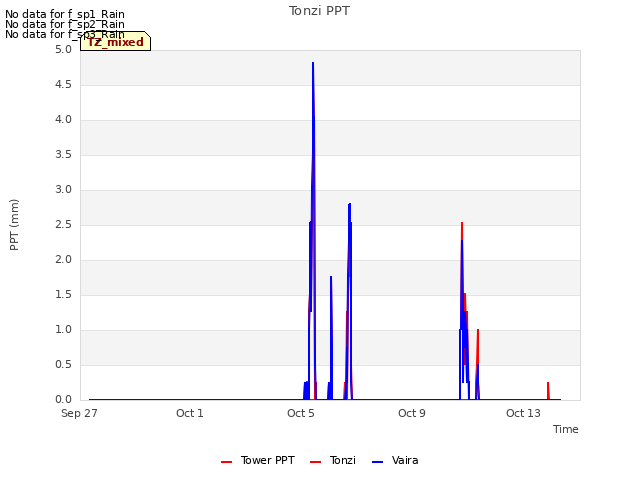Click the Sep 27 x-axis tick label
This screenshot has height=480, width=640.
(x=79, y=413)
